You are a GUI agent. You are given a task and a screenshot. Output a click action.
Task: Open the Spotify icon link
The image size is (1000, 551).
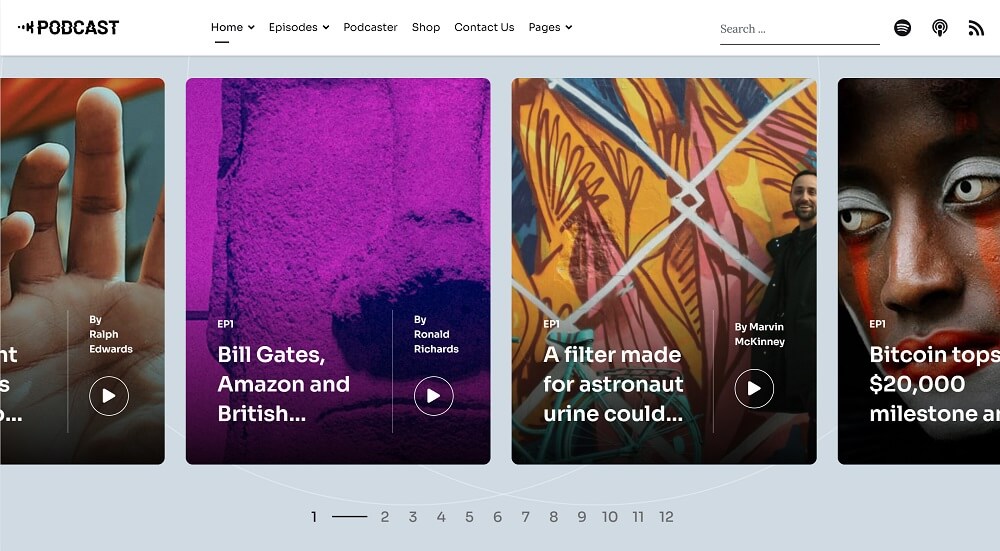pos(902,28)
